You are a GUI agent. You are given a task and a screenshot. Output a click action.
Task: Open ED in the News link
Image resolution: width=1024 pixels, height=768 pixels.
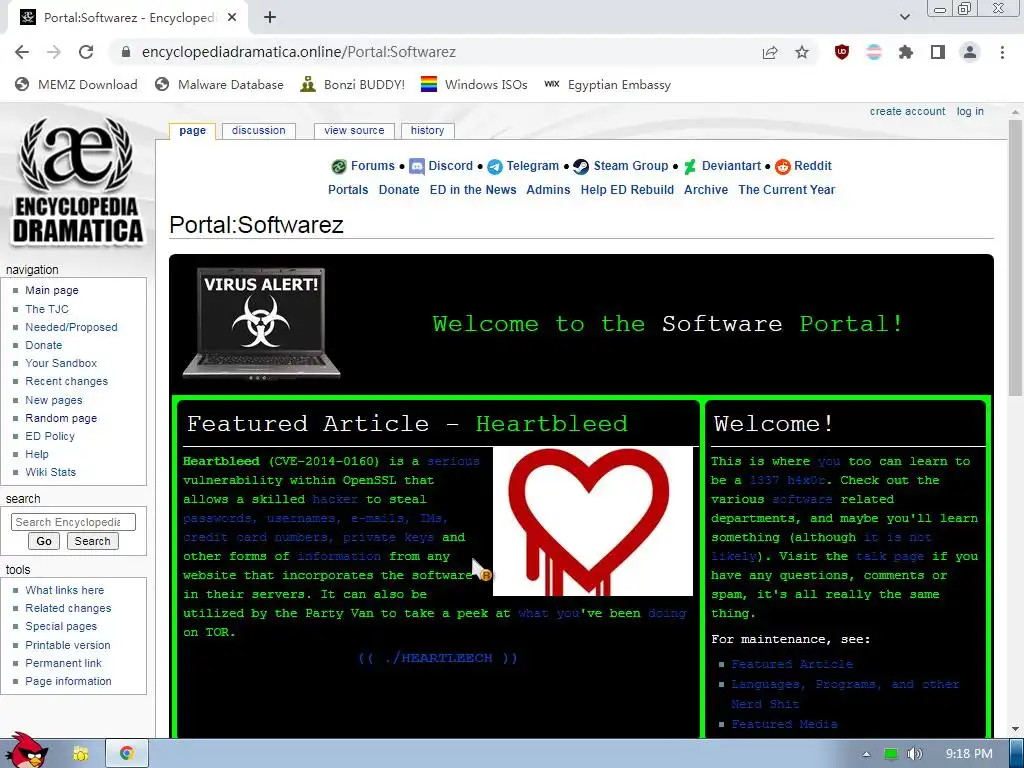coord(473,190)
